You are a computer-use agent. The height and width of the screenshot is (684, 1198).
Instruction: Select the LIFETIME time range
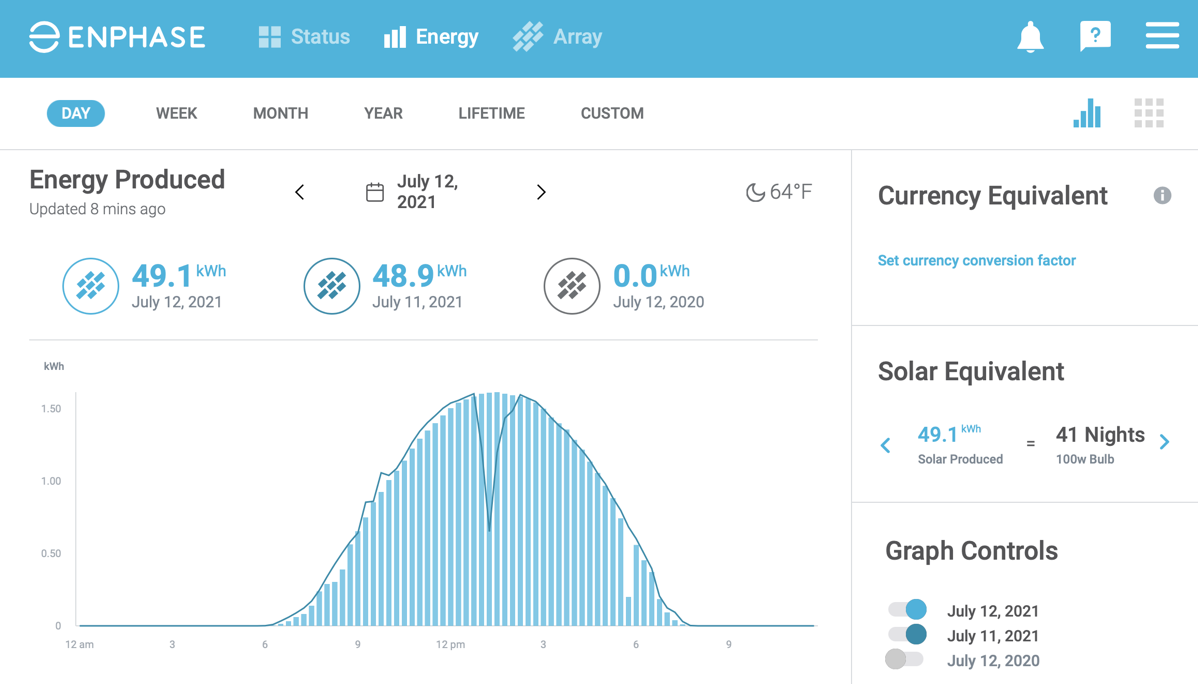tap(491, 114)
